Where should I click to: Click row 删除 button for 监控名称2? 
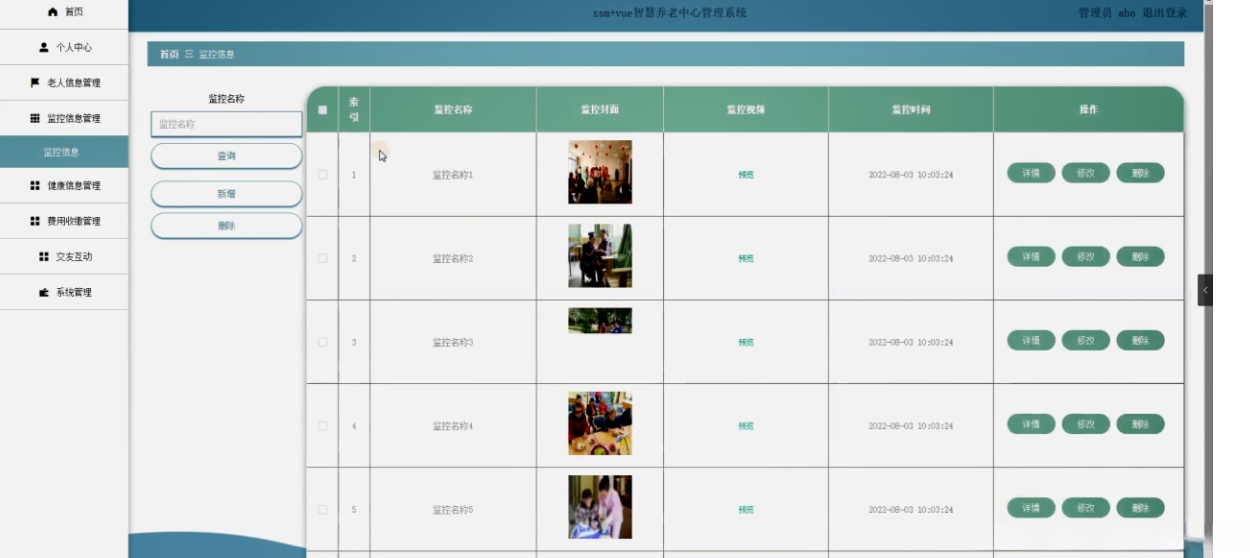tap(1141, 257)
